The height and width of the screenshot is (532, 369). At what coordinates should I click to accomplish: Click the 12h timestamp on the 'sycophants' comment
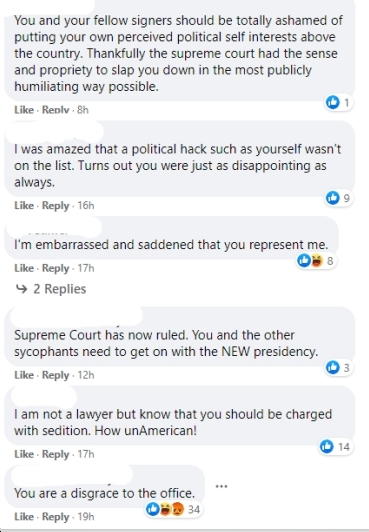click(86, 375)
